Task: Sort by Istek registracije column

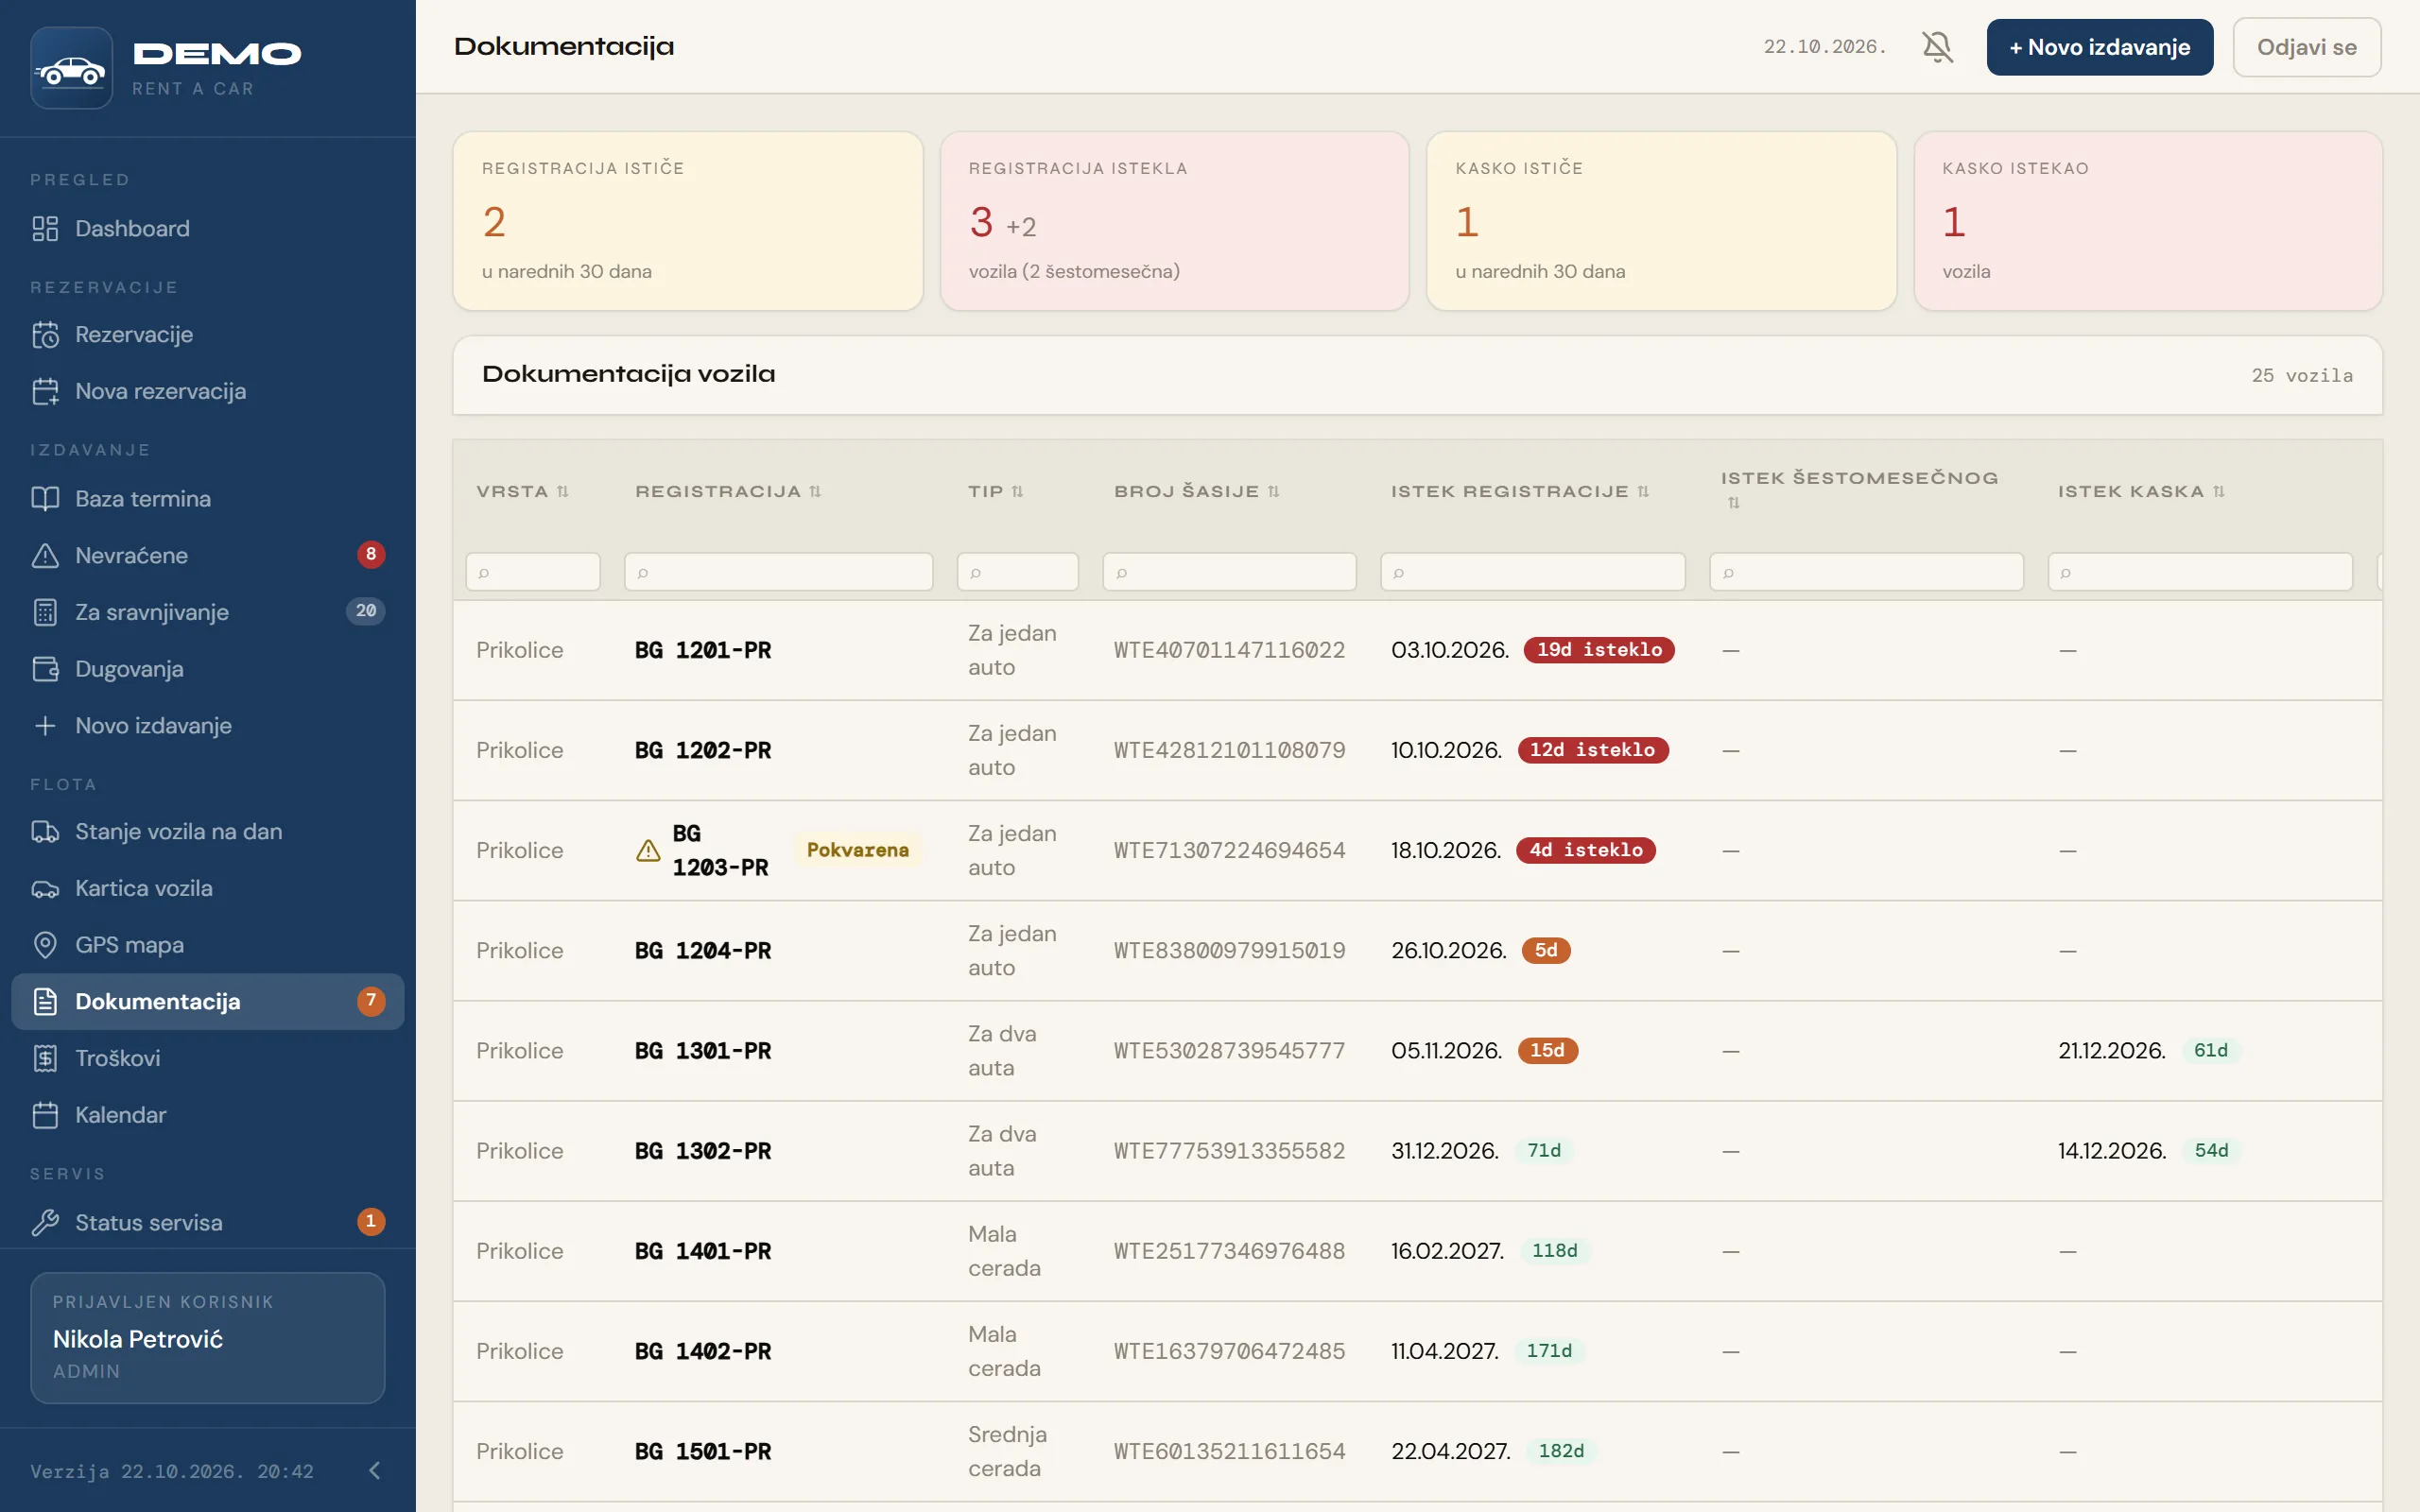Action: (1520, 491)
